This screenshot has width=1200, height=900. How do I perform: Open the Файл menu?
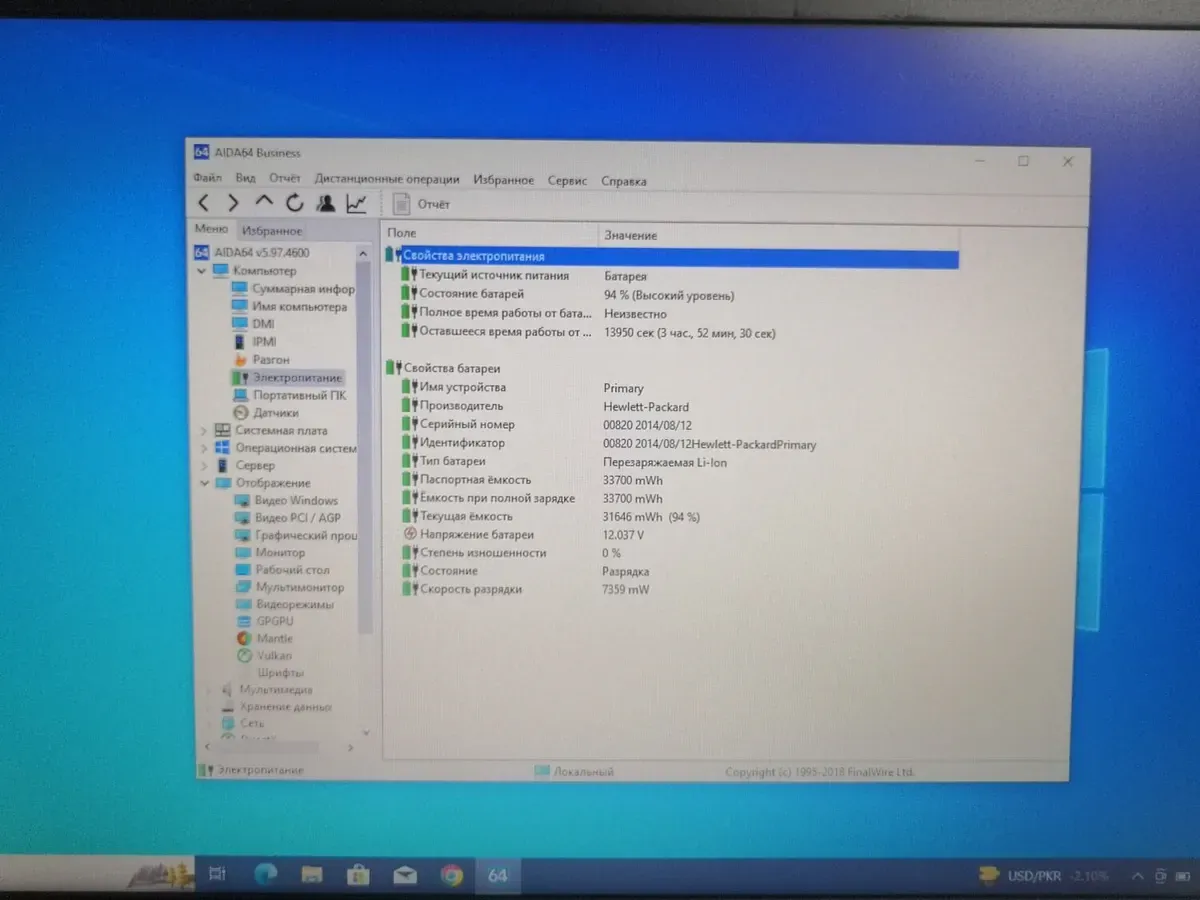(208, 178)
